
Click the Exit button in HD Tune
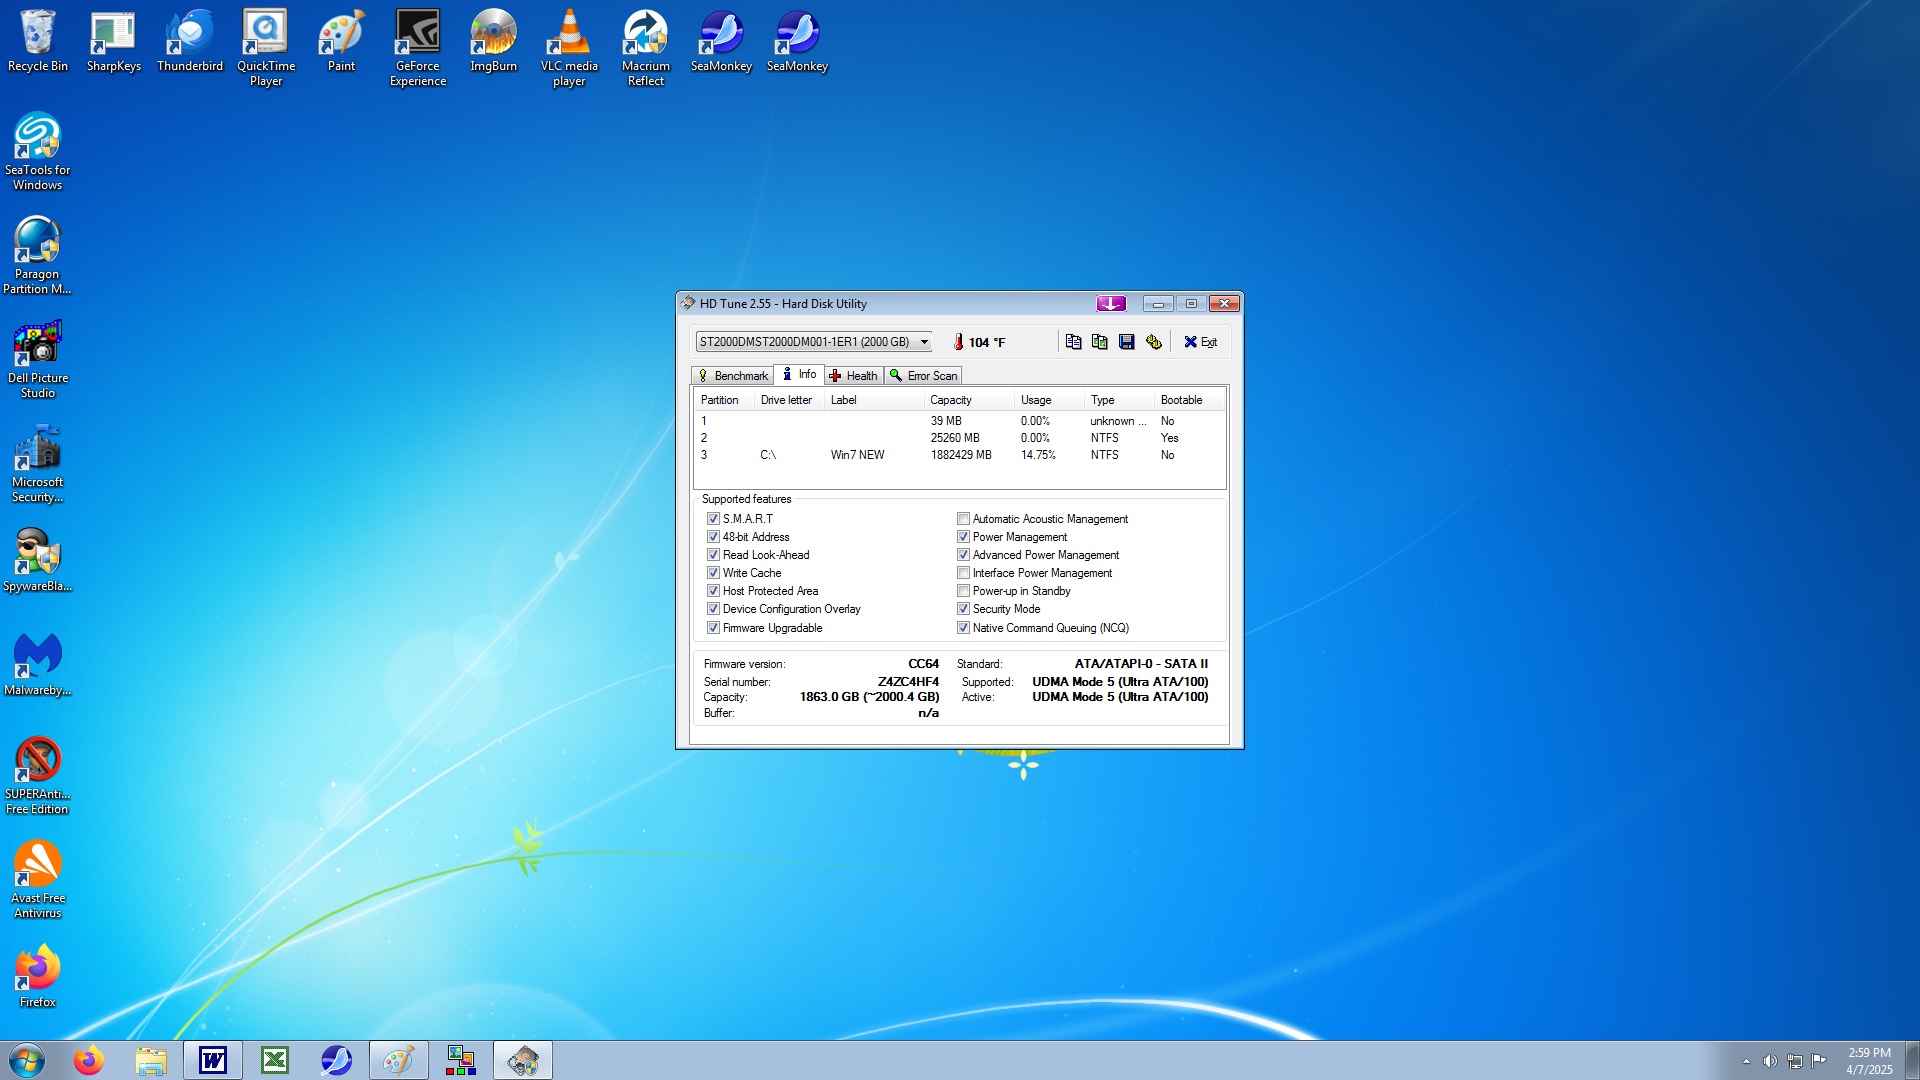pos(1201,342)
